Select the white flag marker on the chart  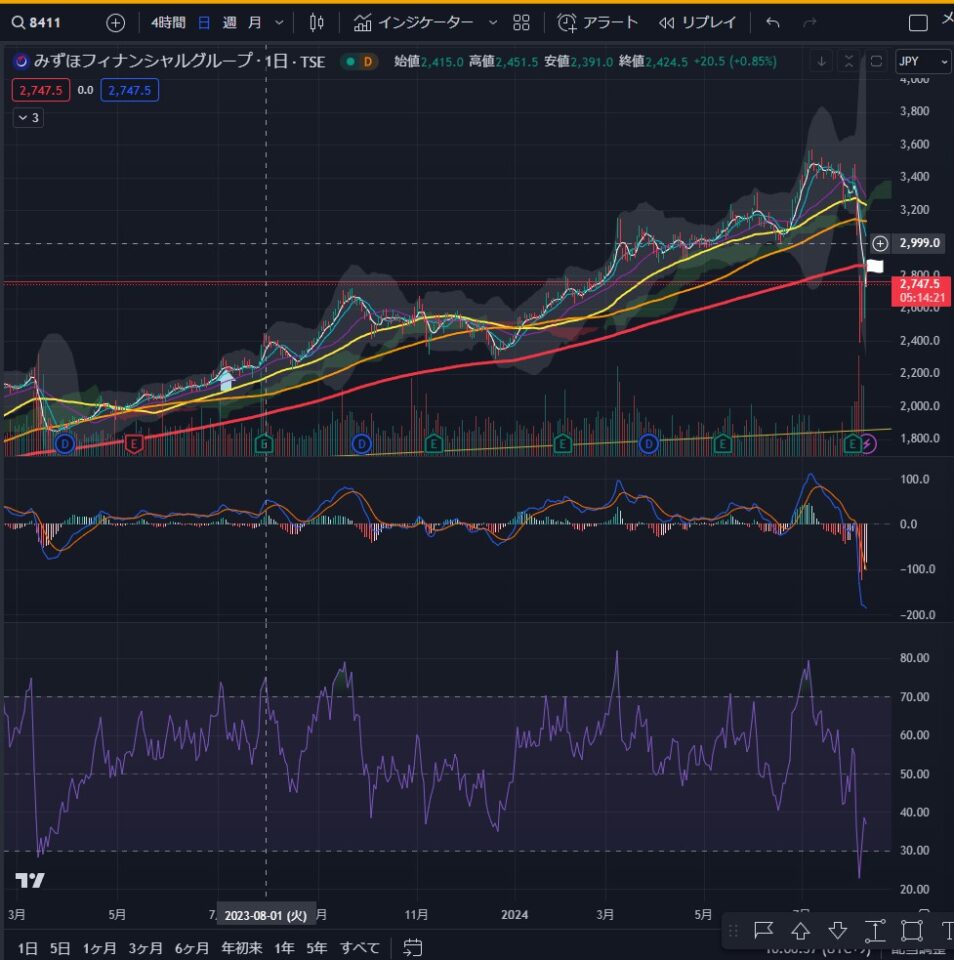click(x=875, y=266)
